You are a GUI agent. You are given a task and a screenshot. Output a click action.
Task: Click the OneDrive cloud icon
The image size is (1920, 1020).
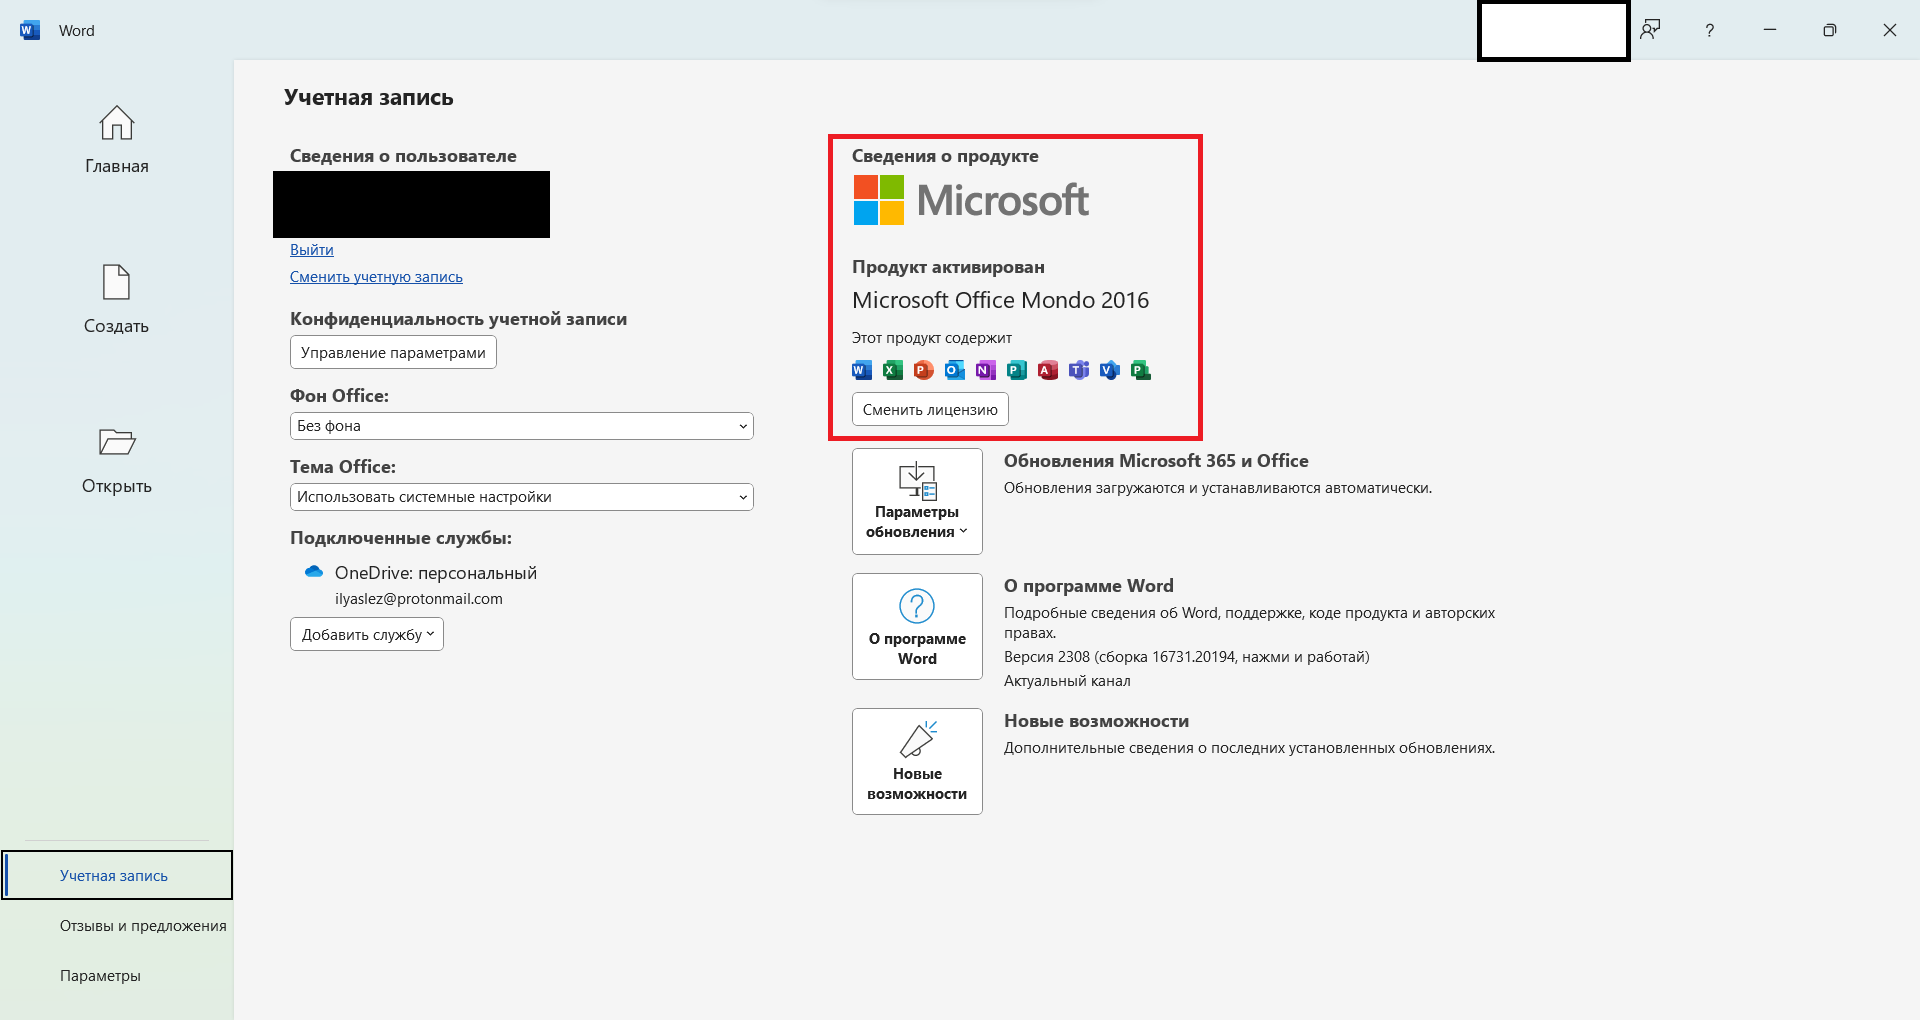[x=314, y=572]
